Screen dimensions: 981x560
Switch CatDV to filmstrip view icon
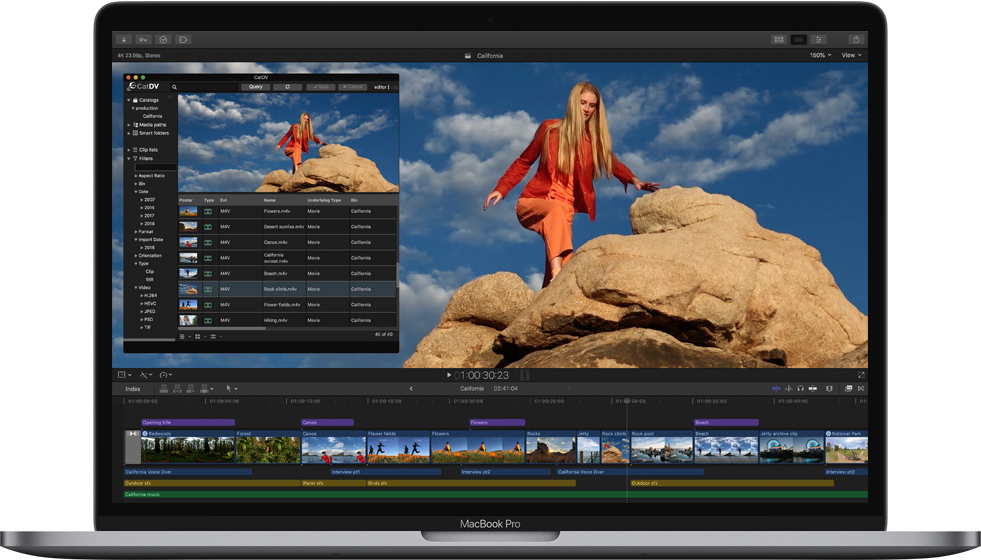(213, 337)
